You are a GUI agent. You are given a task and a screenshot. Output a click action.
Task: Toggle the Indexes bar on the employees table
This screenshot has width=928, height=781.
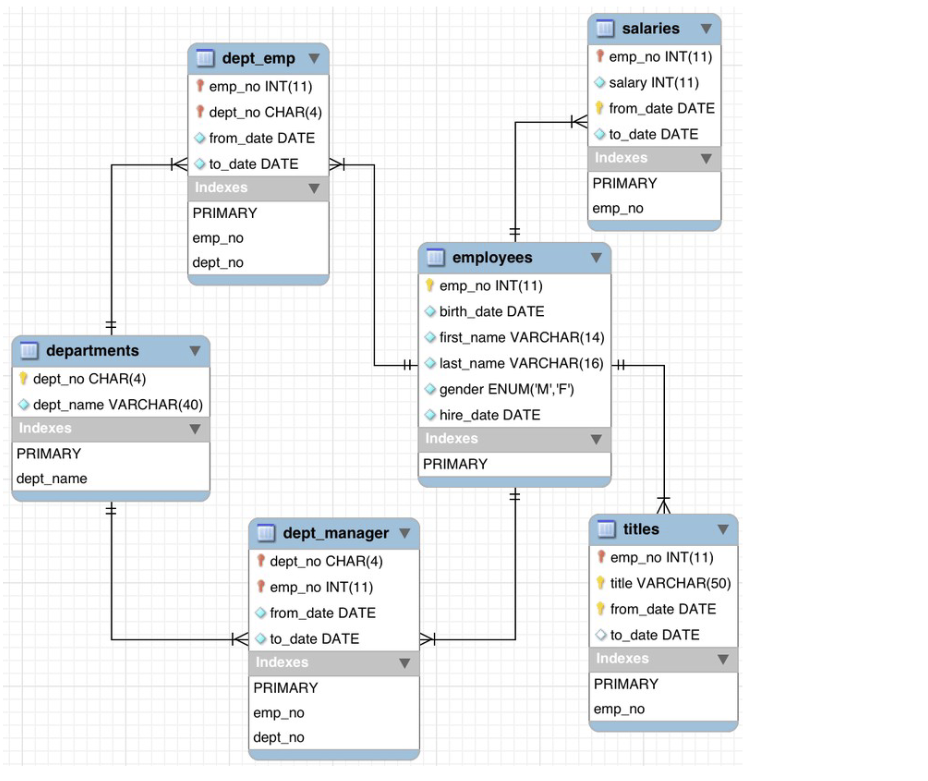click(513, 438)
